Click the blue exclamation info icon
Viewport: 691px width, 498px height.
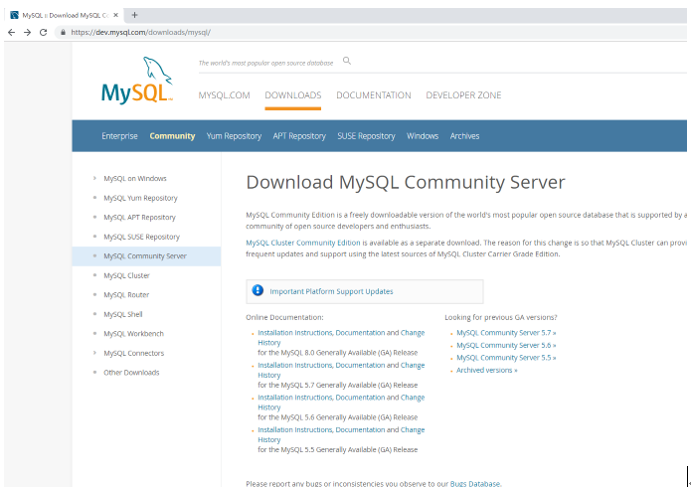pyautogui.click(x=257, y=290)
